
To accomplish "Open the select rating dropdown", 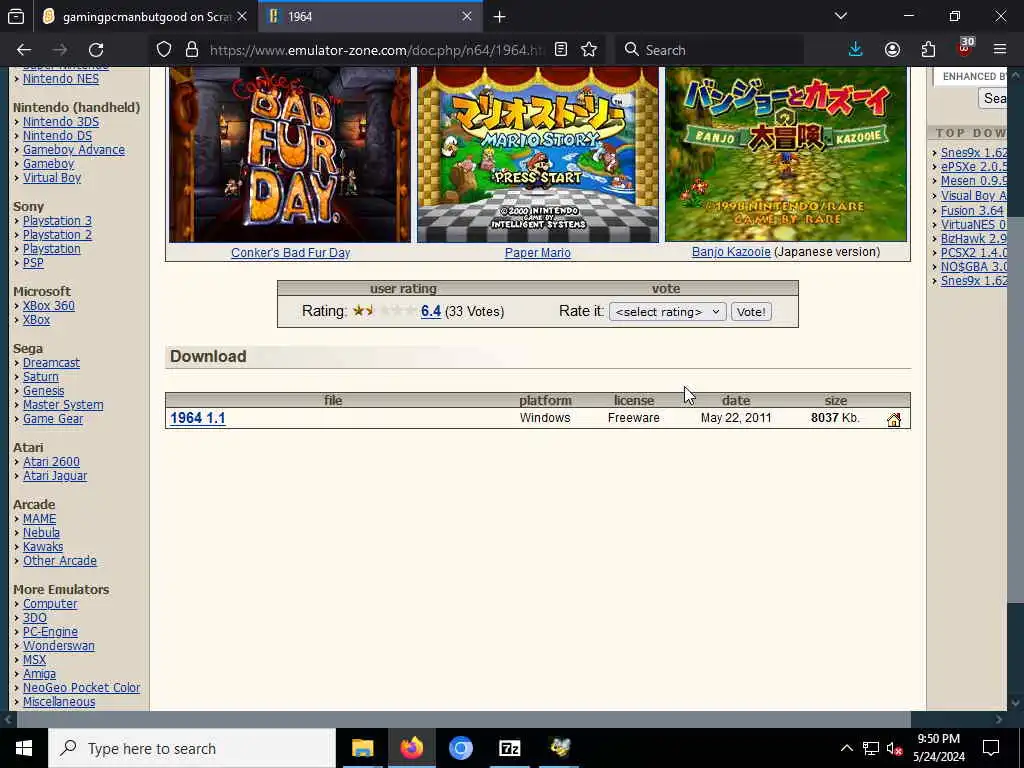I will 667,312.
